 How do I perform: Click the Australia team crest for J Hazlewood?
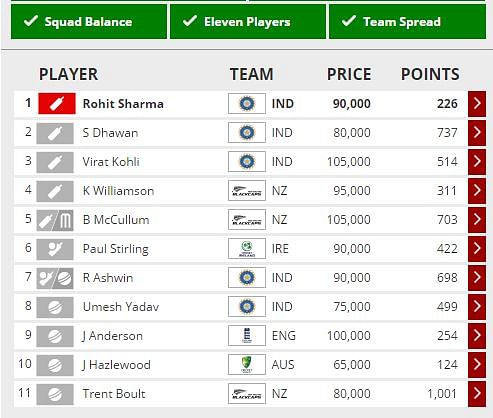coord(247,365)
